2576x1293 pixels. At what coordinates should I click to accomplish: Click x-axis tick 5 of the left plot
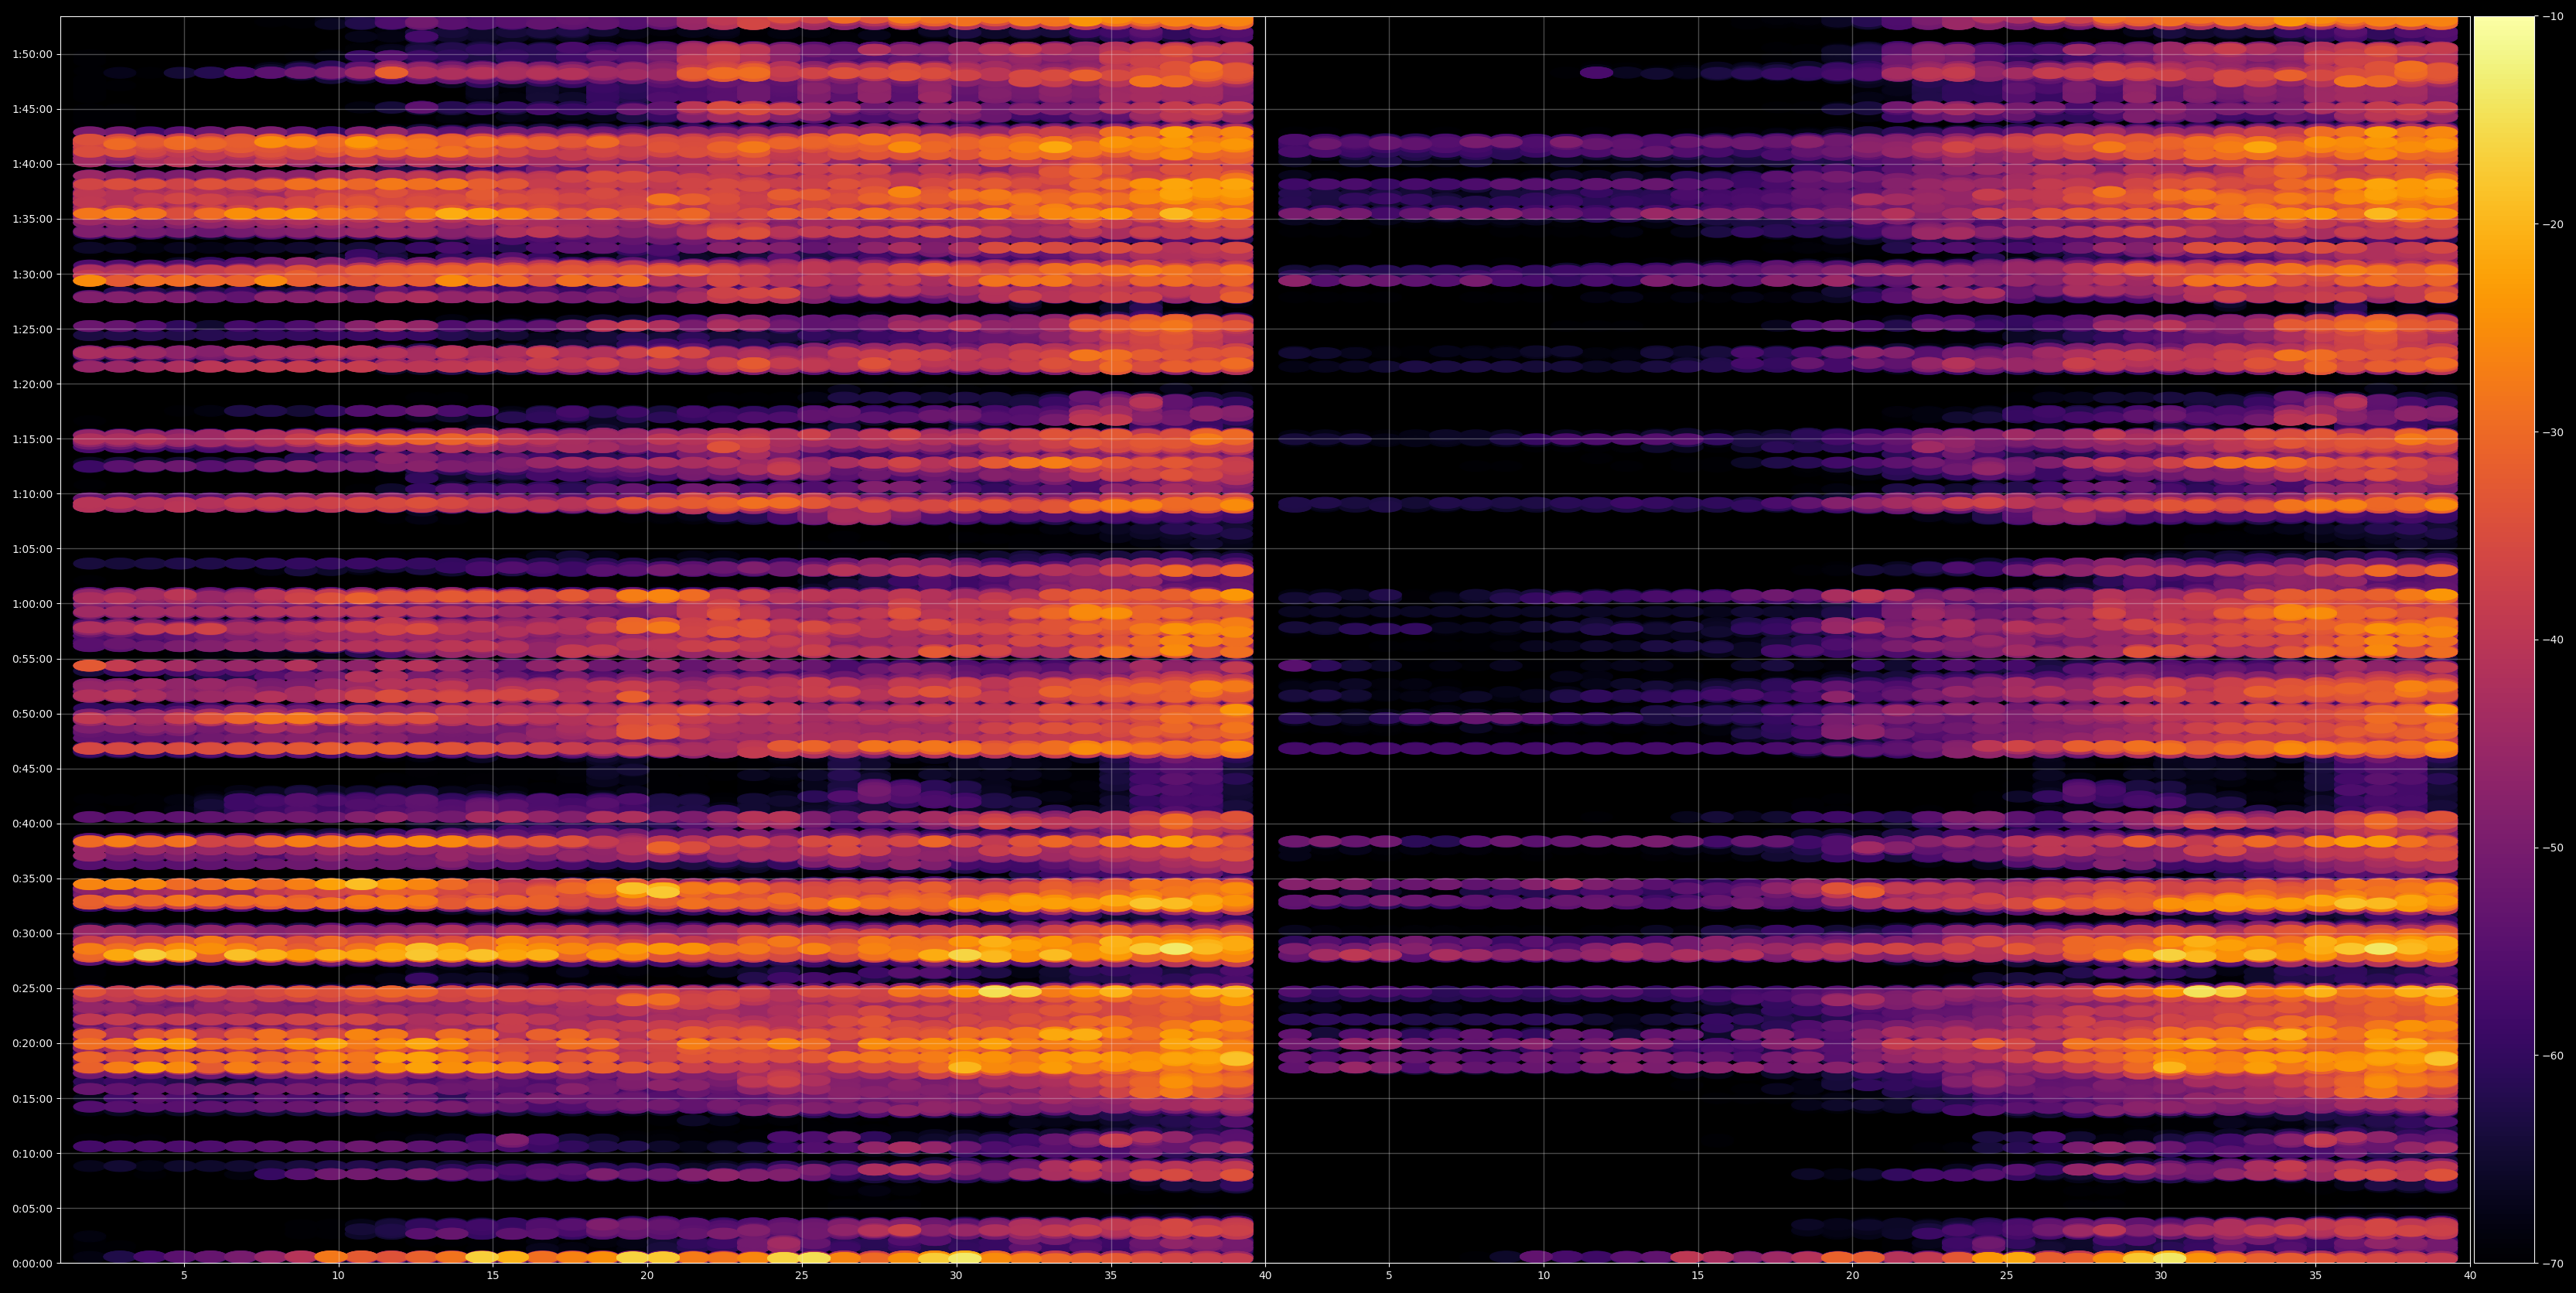click(x=184, y=1276)
